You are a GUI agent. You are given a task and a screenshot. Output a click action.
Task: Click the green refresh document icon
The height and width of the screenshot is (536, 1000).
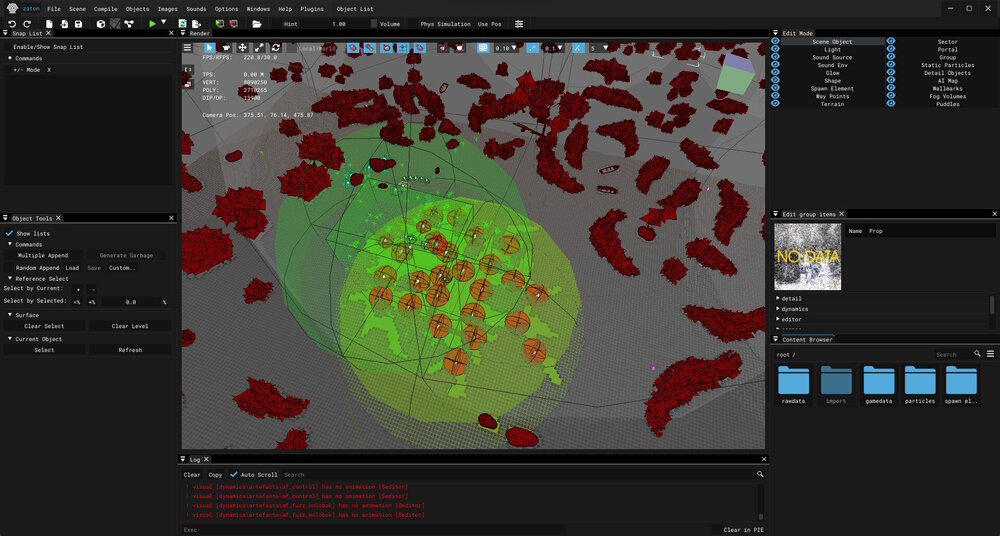[182, 24]
